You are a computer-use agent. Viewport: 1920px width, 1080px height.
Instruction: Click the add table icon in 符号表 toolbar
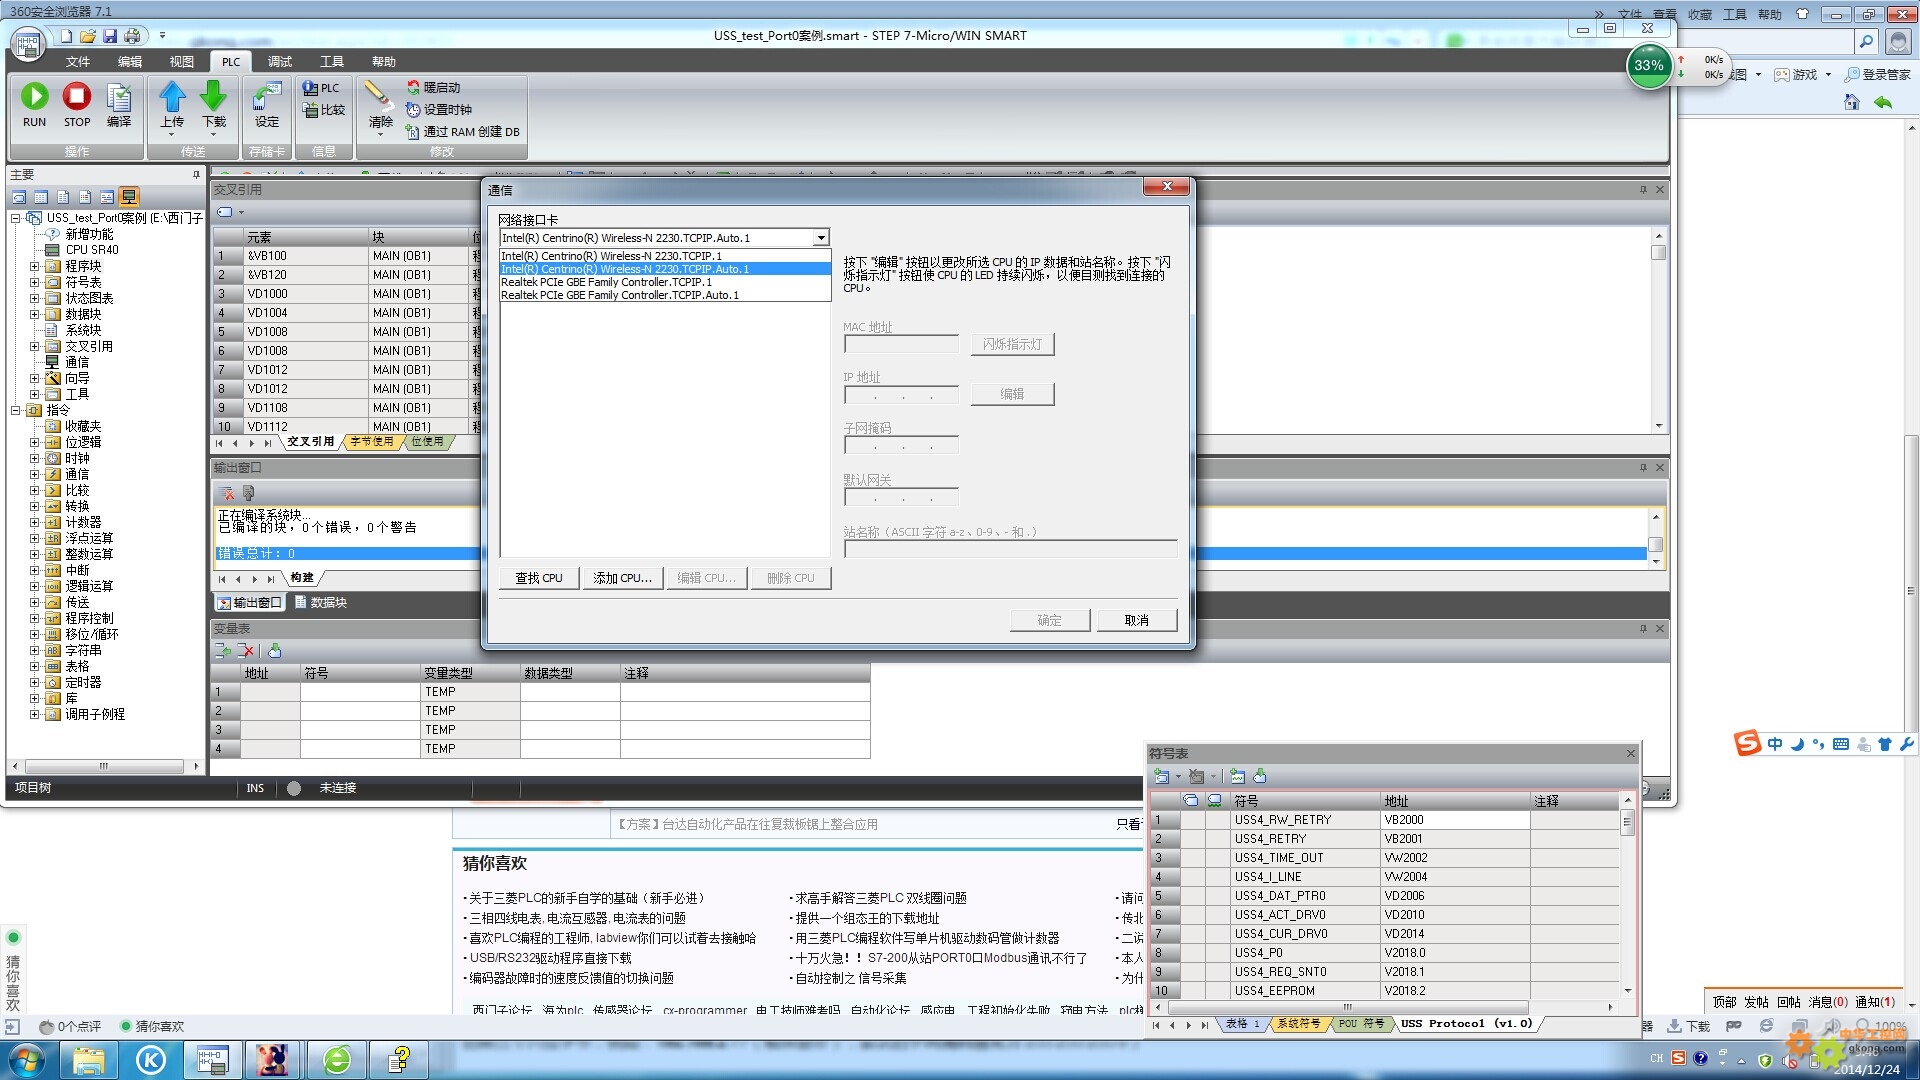point(1161,776)
